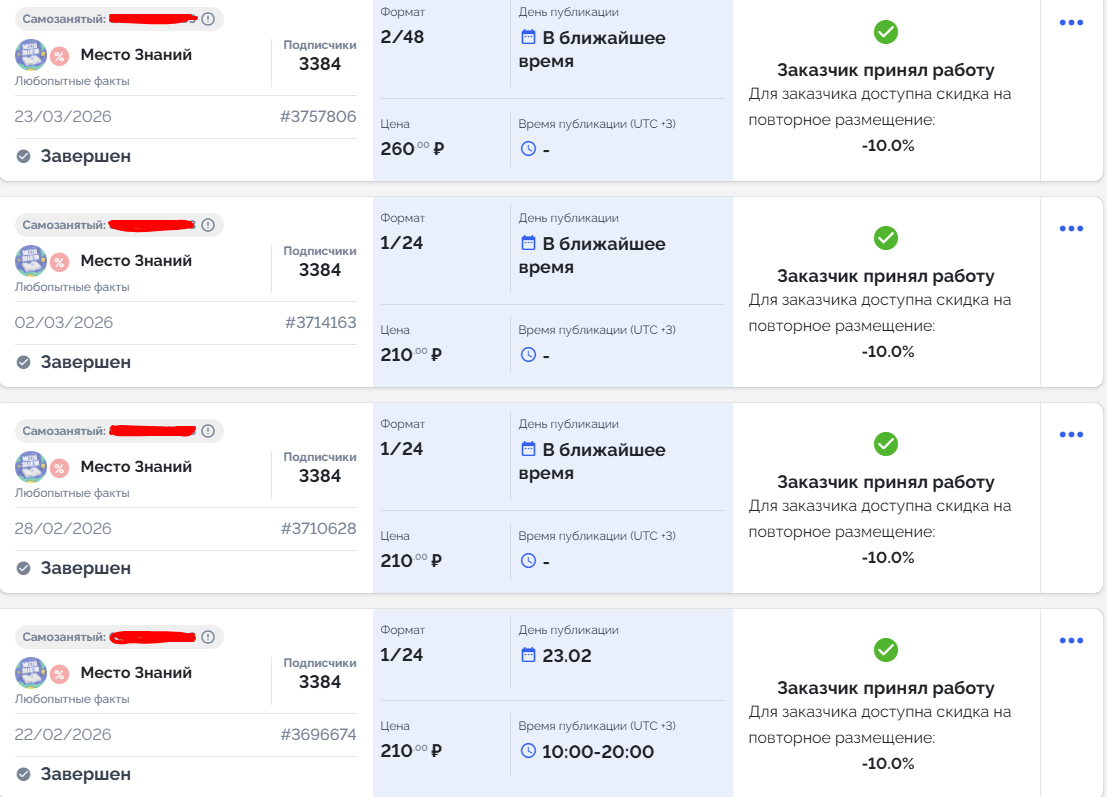Click green checkmark in order #3757806
Image resolution: width=1107 pixels, height=797 pixels.
886,32
